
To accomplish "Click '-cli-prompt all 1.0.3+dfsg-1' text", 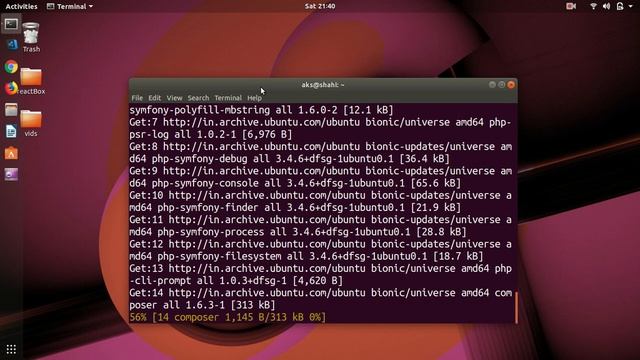I will coord(208,280).
